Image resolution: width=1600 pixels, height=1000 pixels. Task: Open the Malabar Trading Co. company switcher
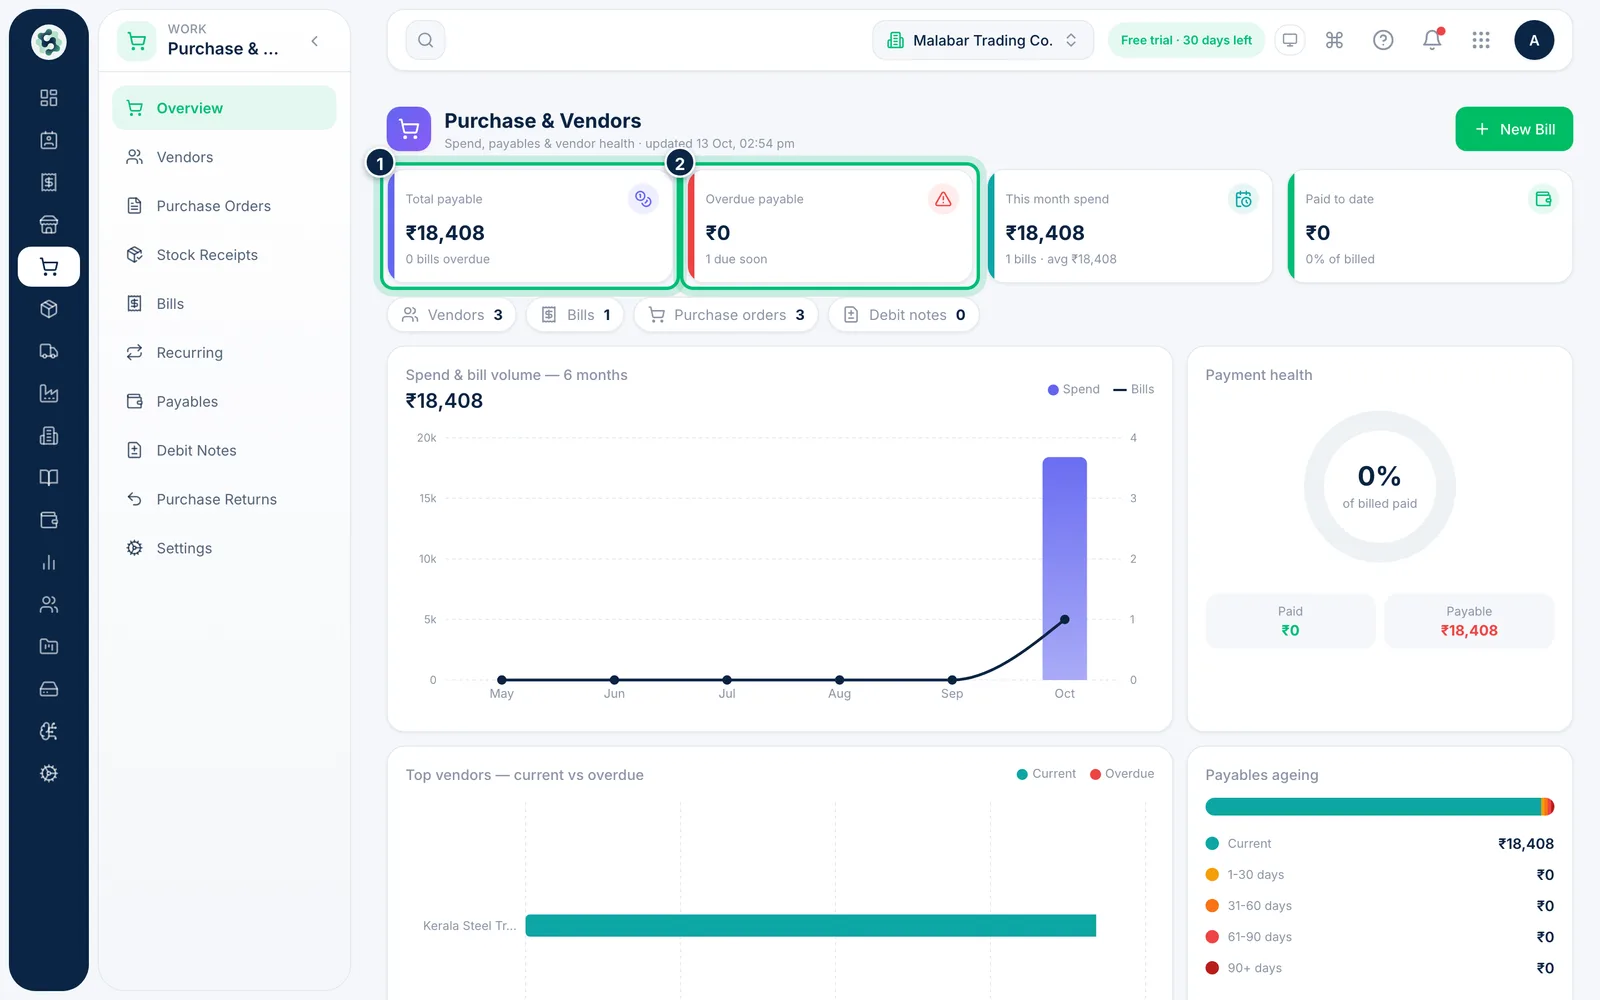tap(983, 40)
